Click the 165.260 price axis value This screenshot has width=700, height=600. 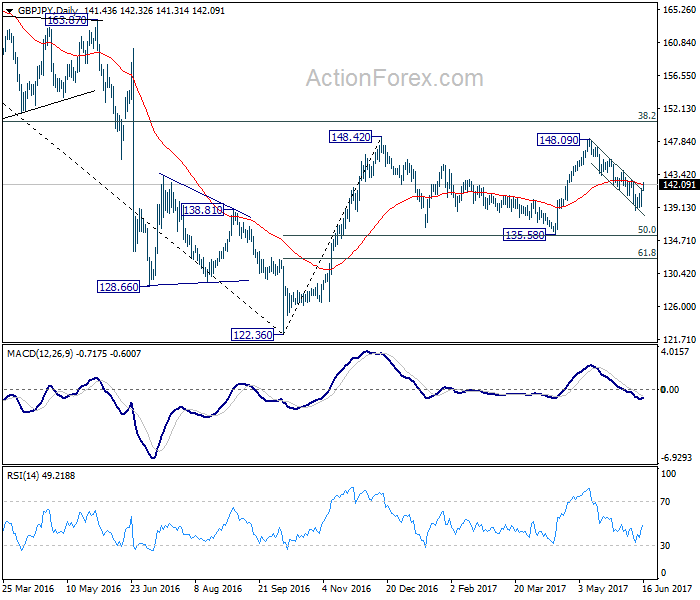(x=679, y=9)
